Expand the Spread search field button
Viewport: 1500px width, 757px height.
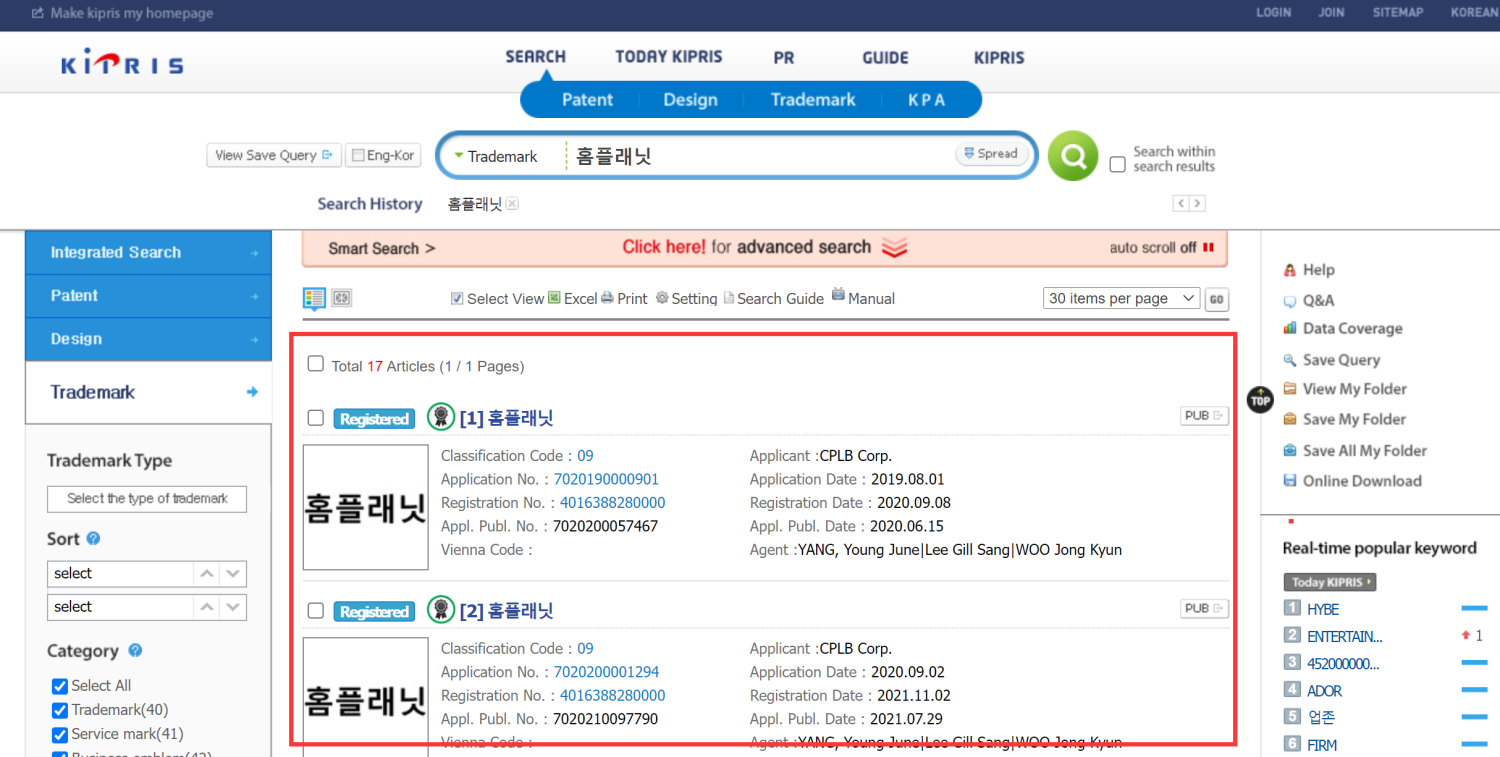point(992,154)
